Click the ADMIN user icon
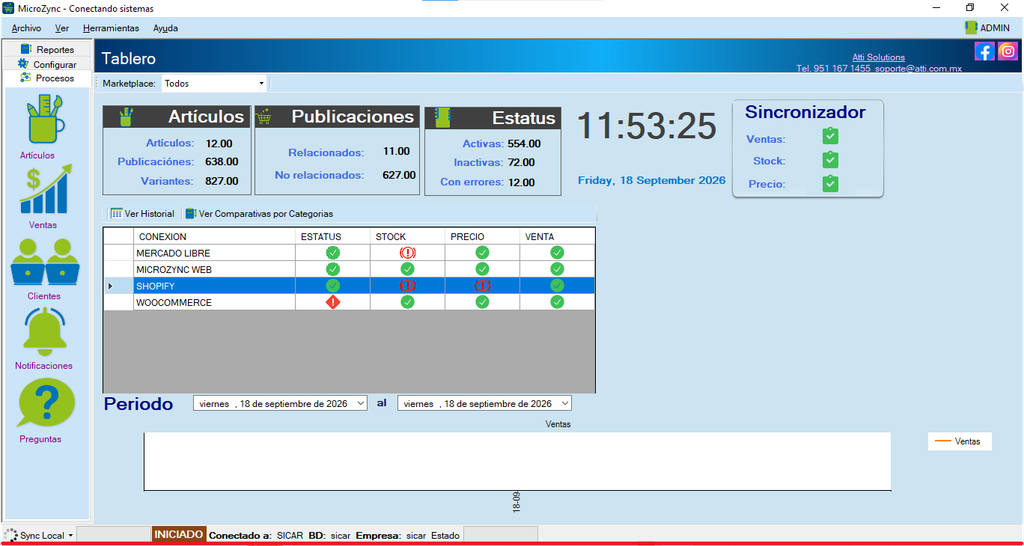Viewport: 1024px width, 546px height. coord(970,27)
